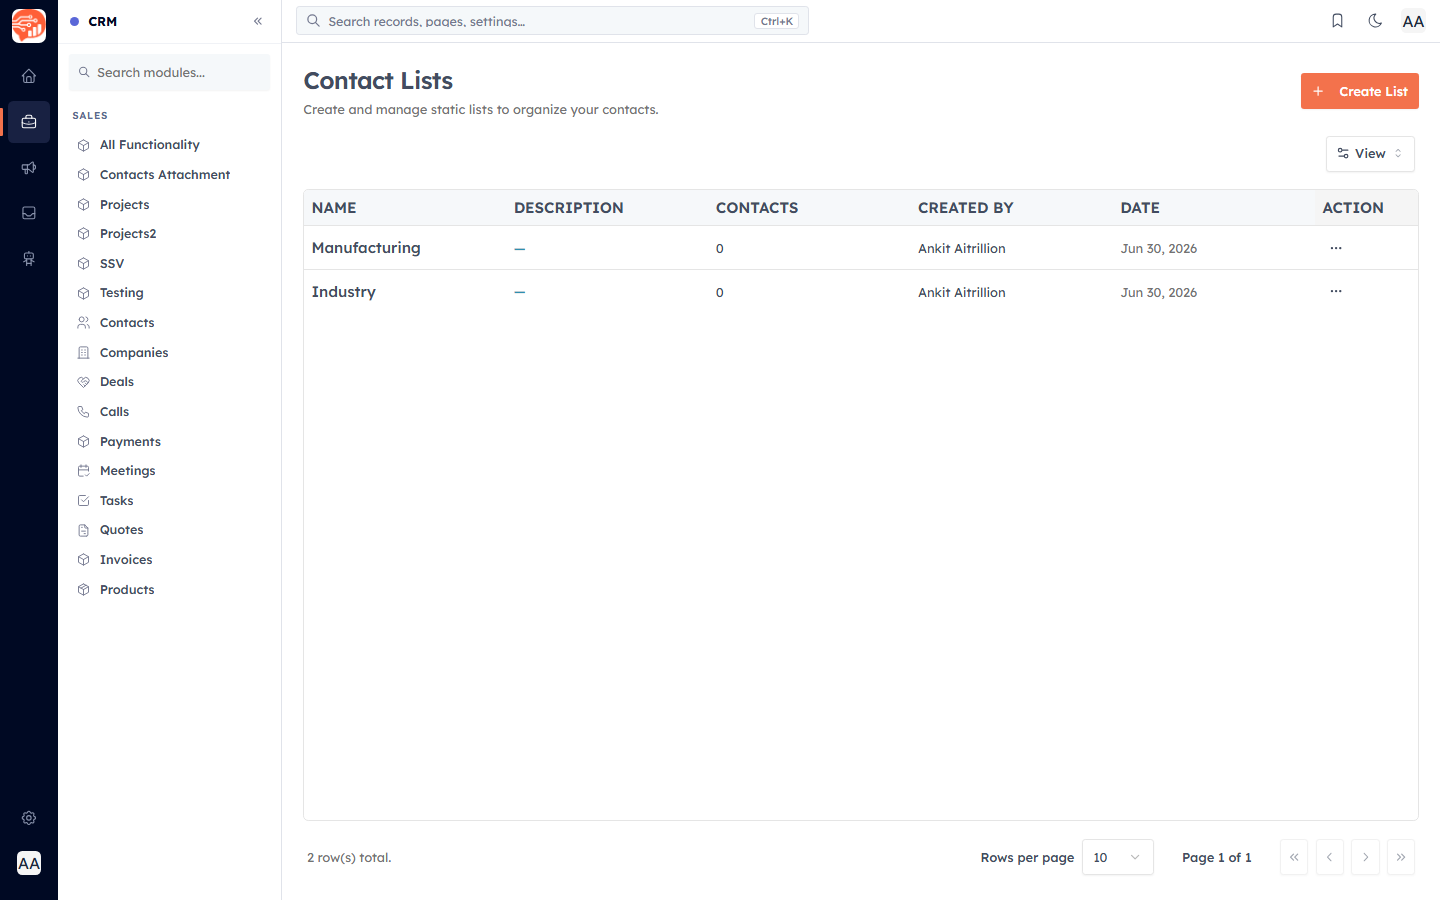Click the Quotes document icon
The height and width of the screenshot is (900, 1440).
pyautogui.click(x=84, y=530)
